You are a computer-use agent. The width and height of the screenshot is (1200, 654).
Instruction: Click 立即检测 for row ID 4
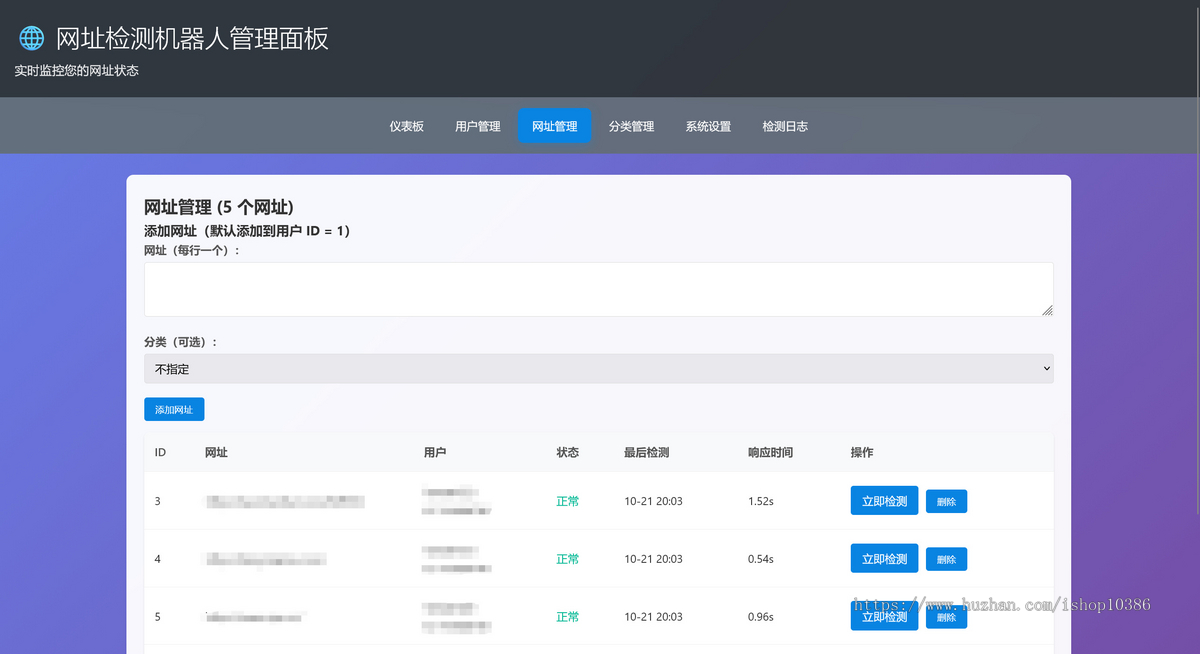point(885,559)
